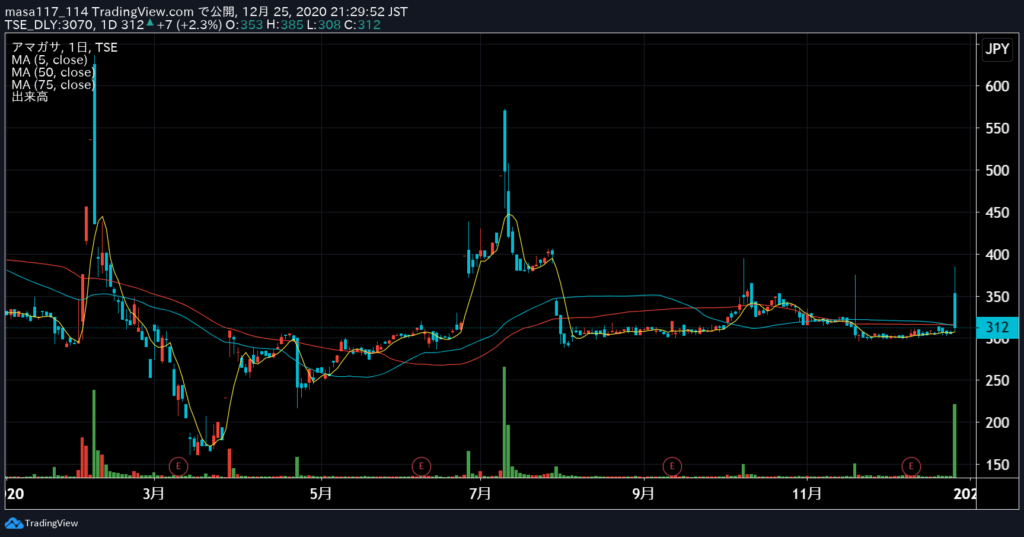Image resolution: width=1024 pixels, height=537 pixels.
Task: Open the TradingView logo link
Action: coord(41,523)
